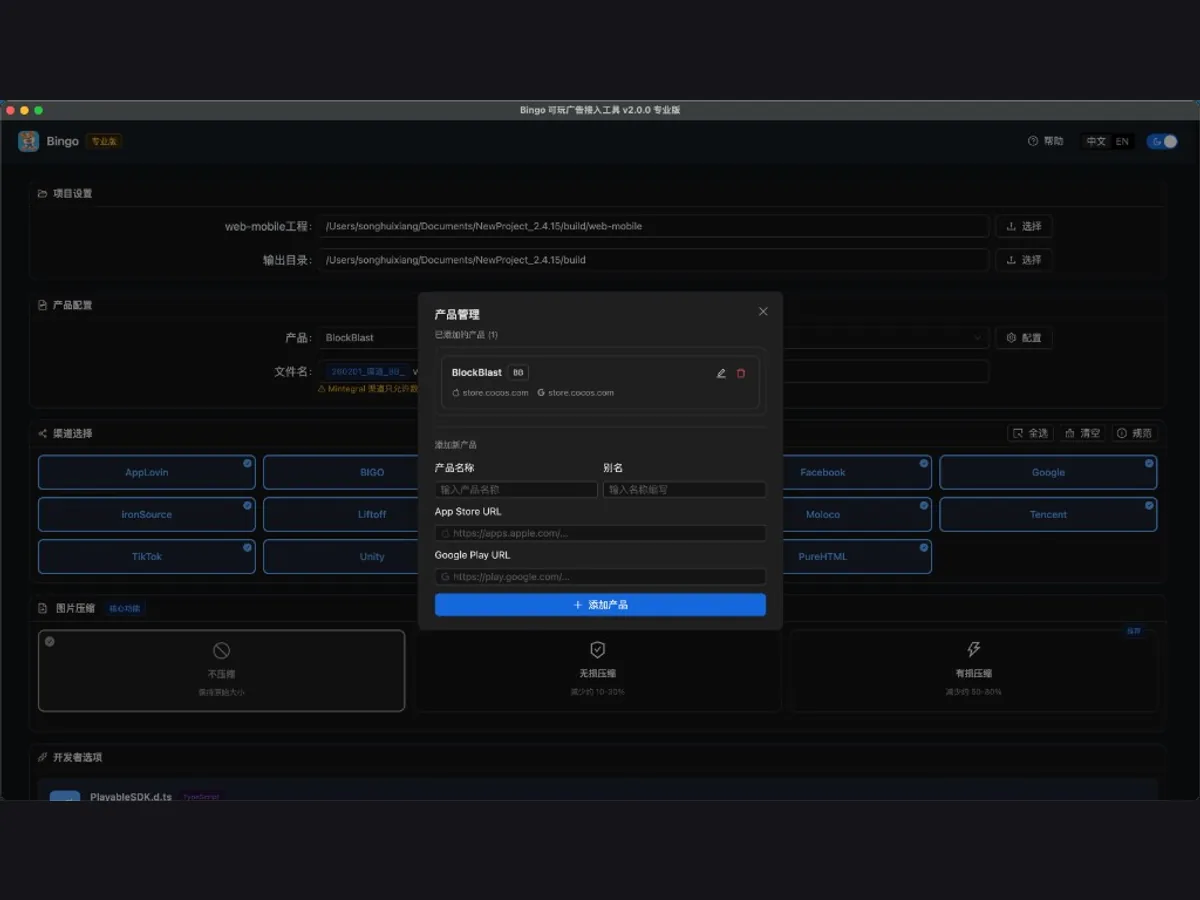
Task: Open BlockBlast's App Store store.cocos.com link
Action: (x=490, y=393)
